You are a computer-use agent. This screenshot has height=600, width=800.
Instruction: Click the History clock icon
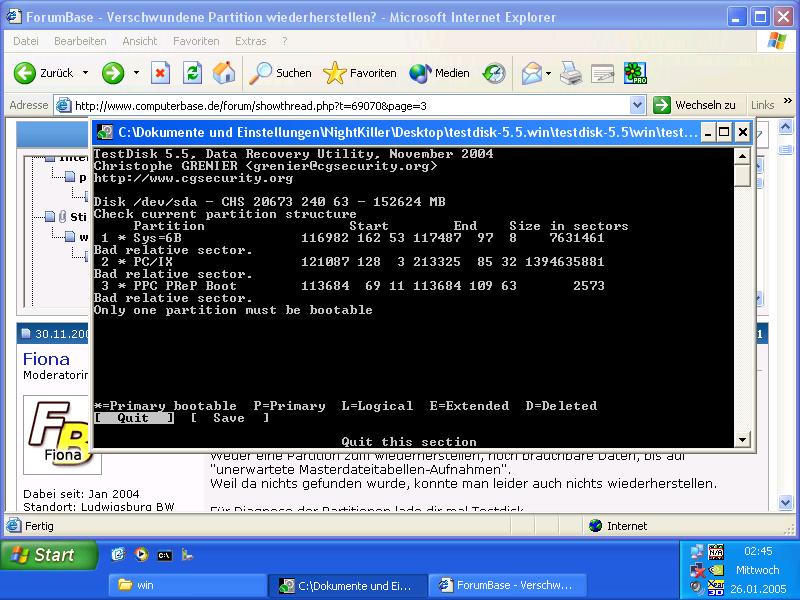coord(494,73)
